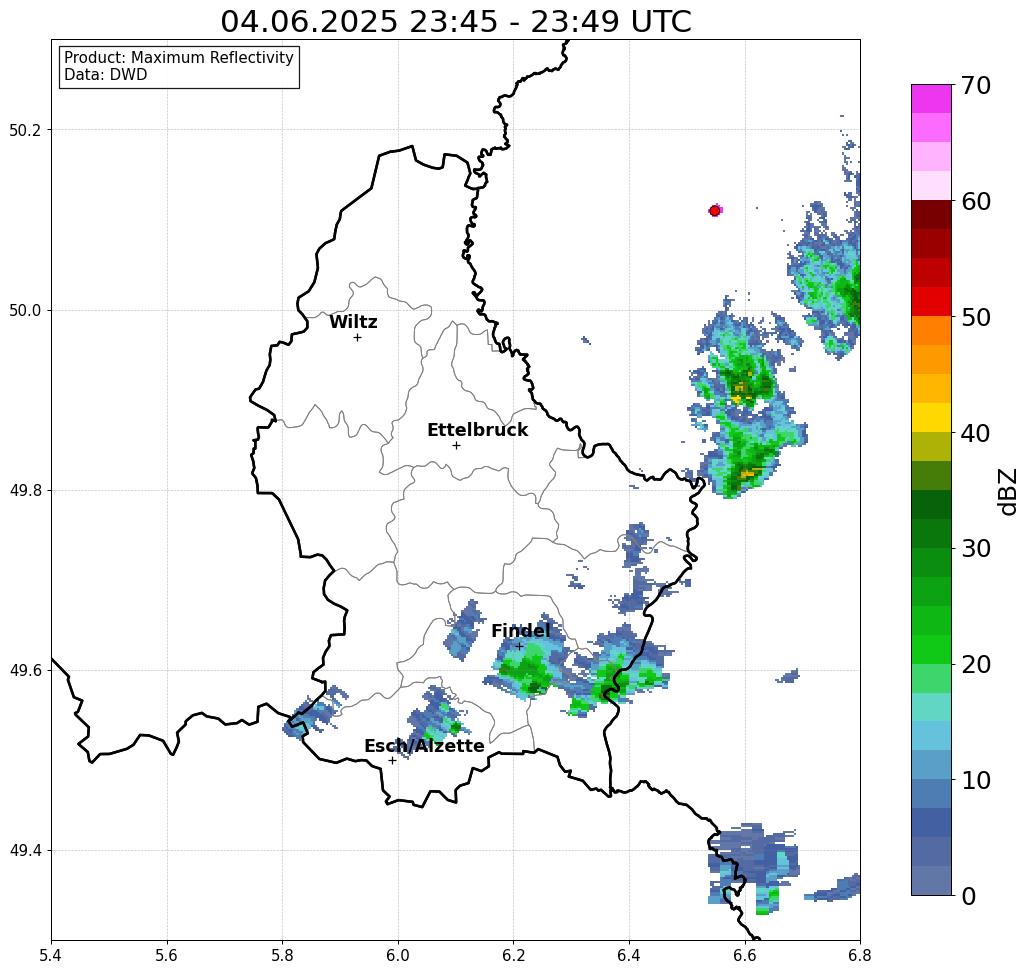This screenshot has width=1029, height=973.
Task: Click latitude axis label 50.0
Action: coord(25,310)
